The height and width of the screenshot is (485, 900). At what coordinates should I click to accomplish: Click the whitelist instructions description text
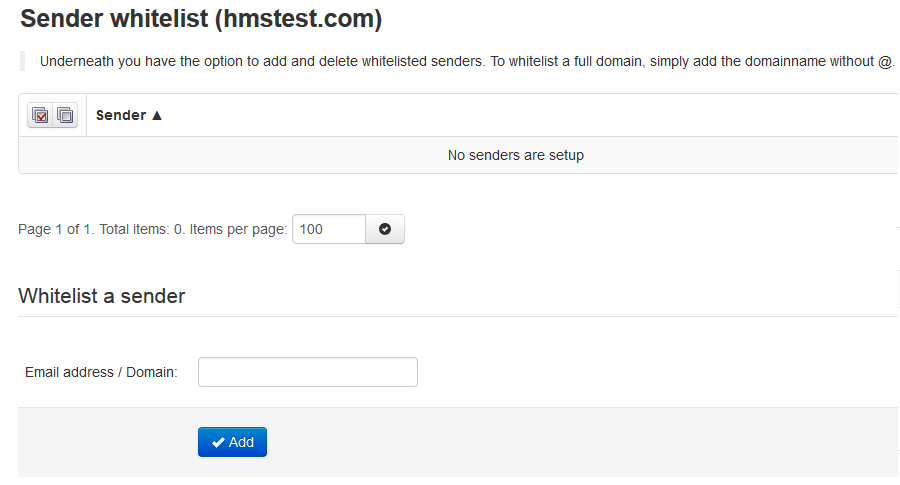tap(467, 61)
